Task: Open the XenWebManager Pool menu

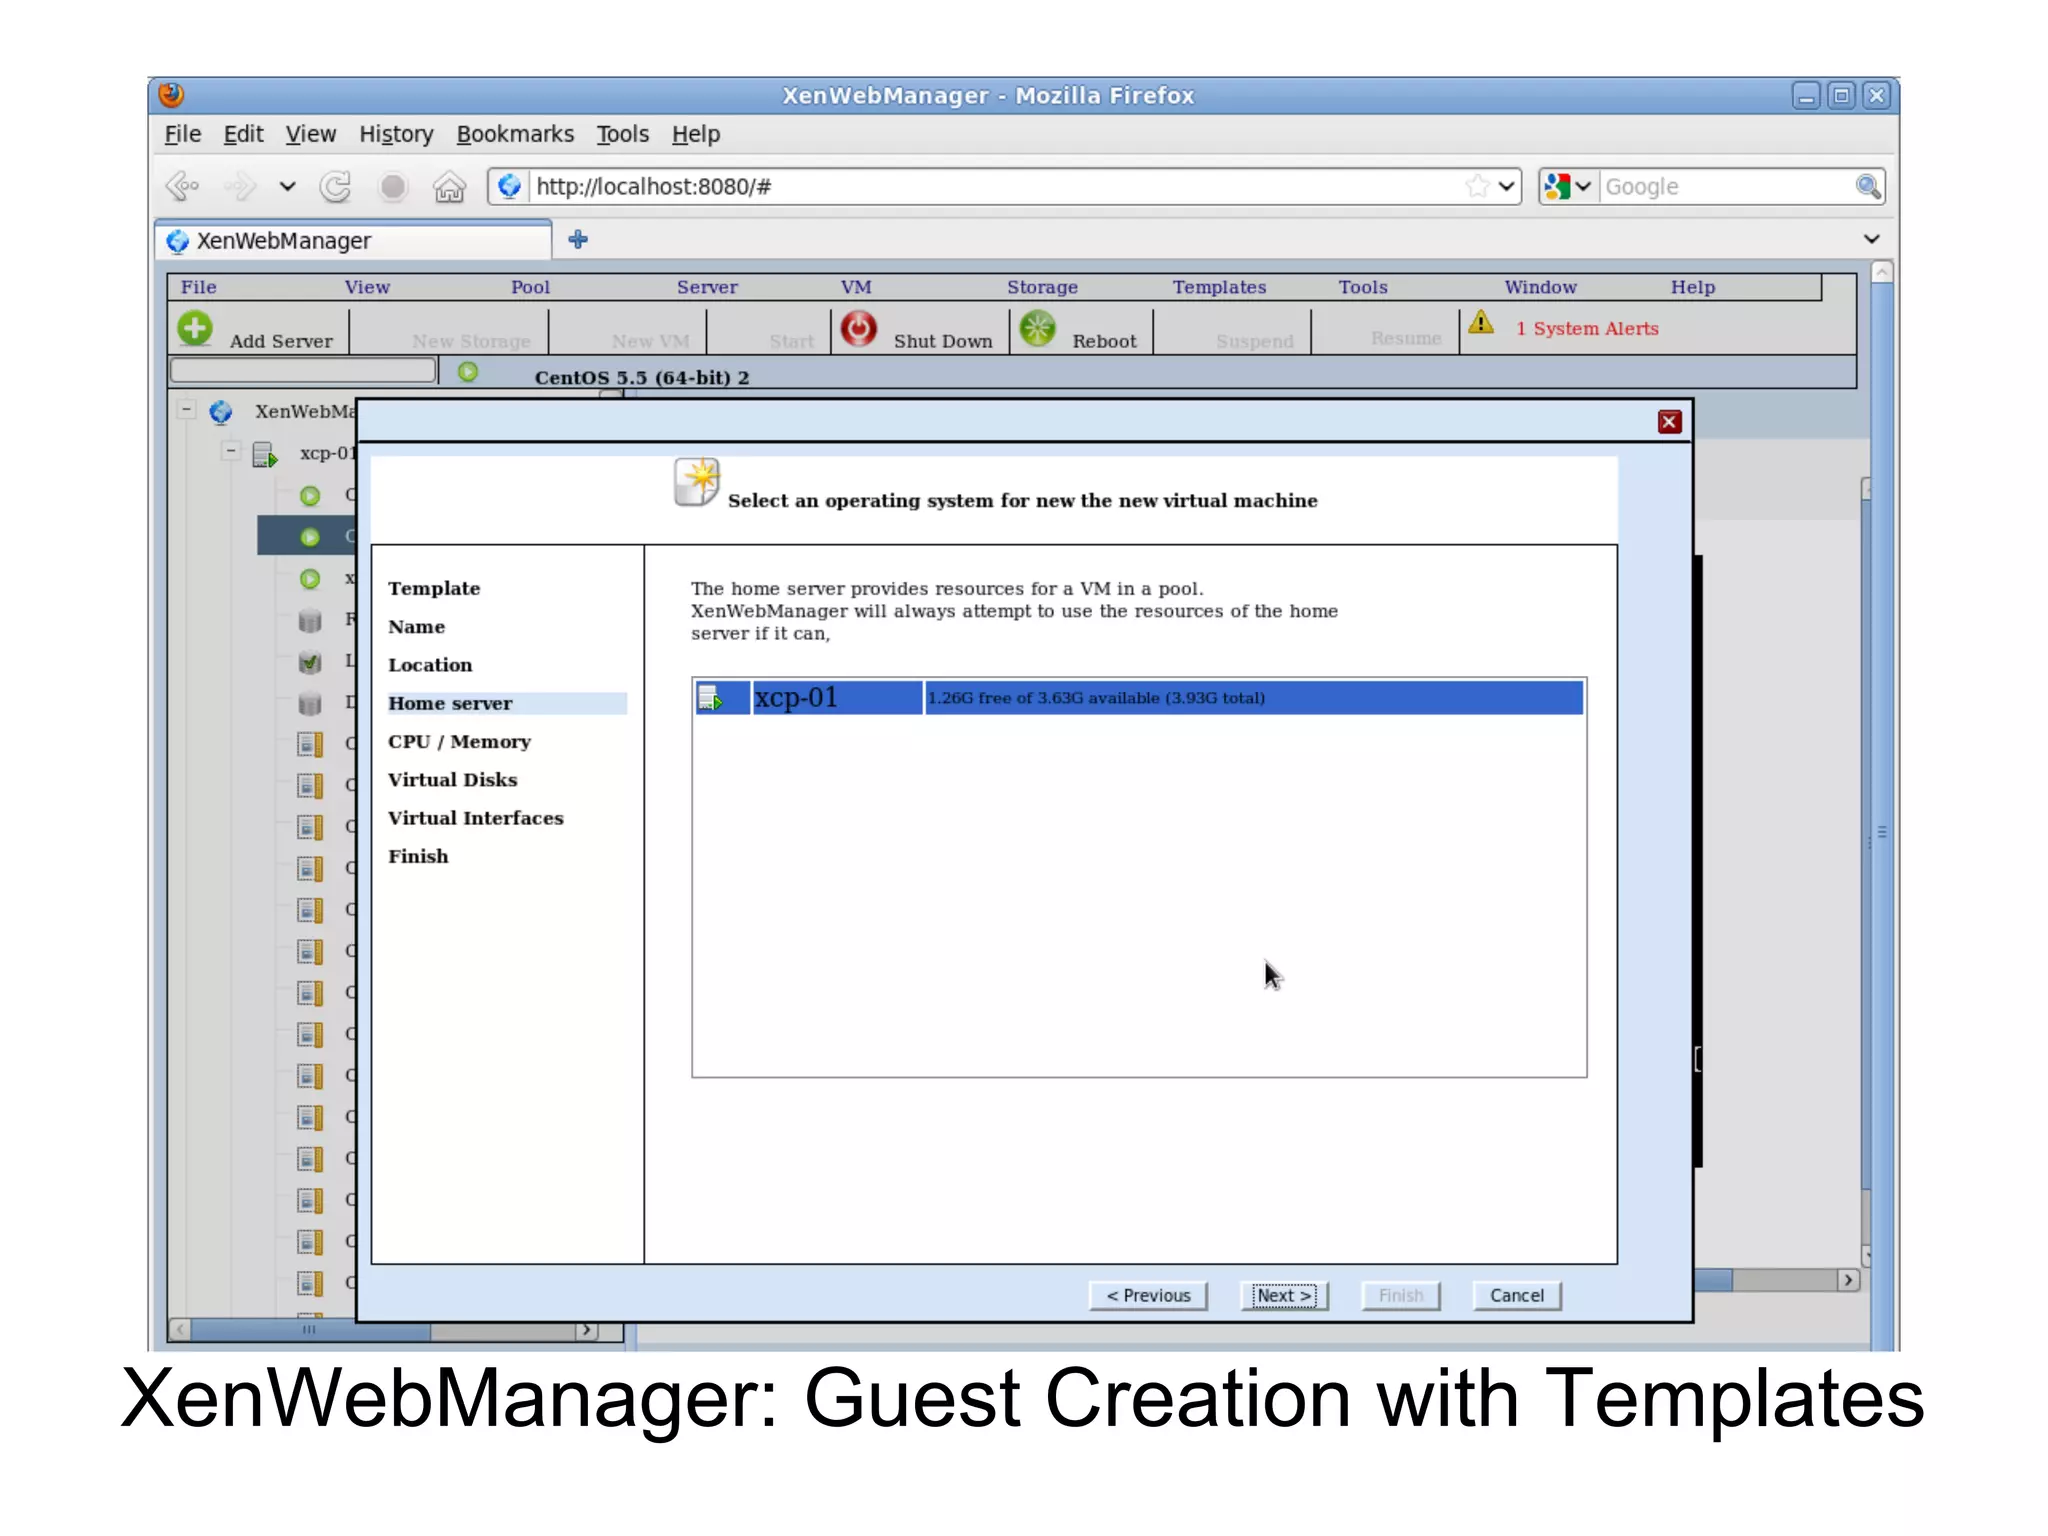Action: click(530, 287)
